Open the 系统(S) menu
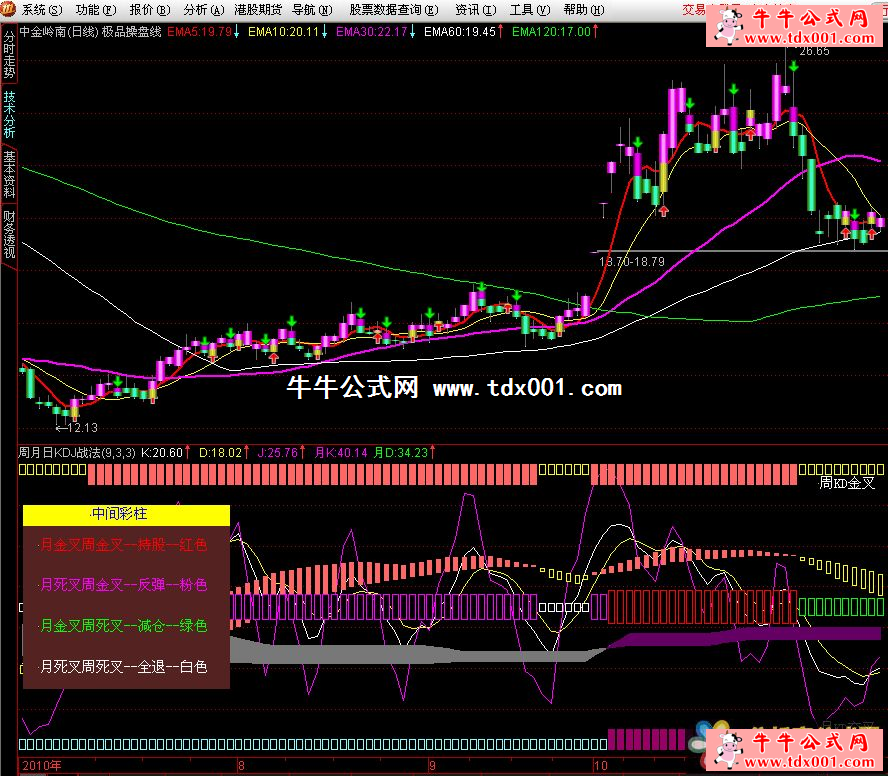 pos(42,10)
